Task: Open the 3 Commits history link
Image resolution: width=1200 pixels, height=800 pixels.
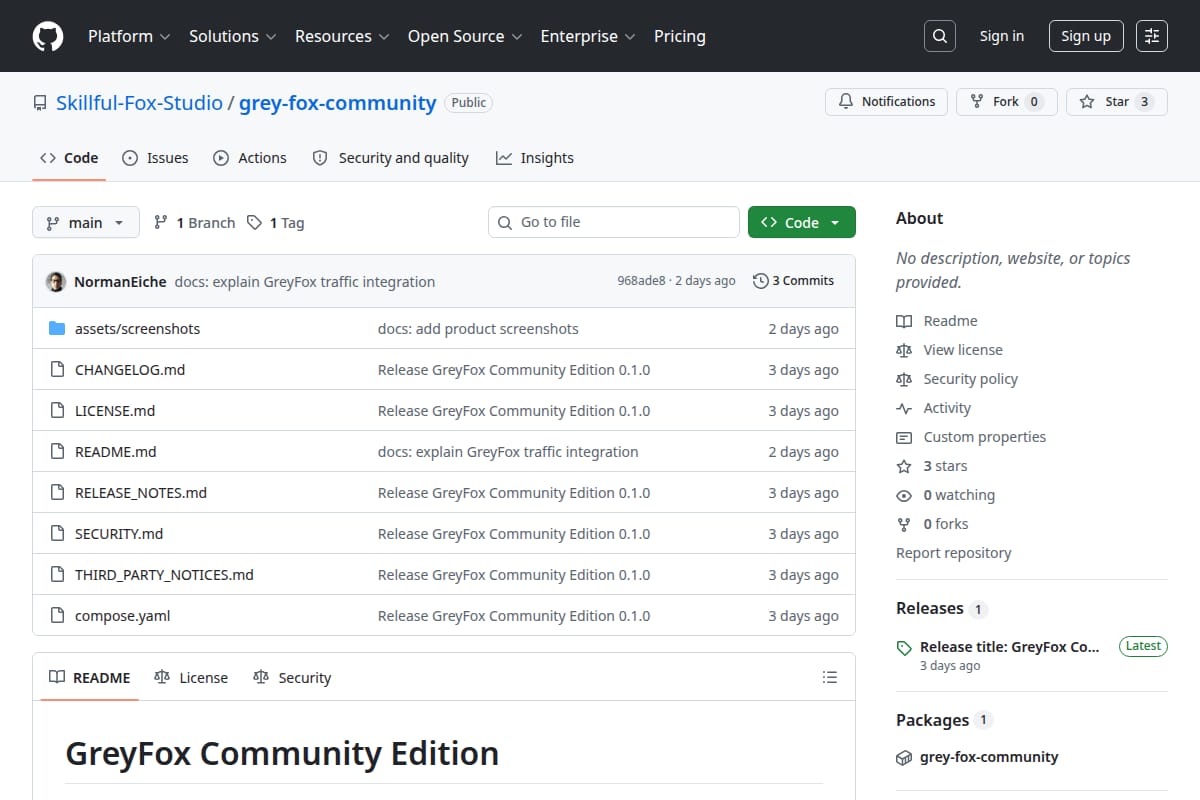Action: [x=794, y=281]
